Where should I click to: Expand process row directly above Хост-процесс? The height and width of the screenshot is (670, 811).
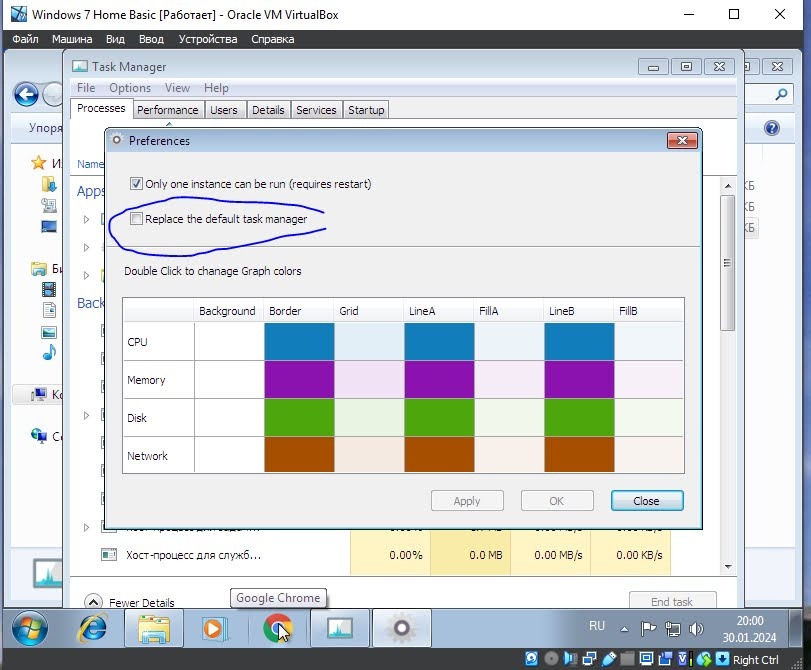point(86,527)
